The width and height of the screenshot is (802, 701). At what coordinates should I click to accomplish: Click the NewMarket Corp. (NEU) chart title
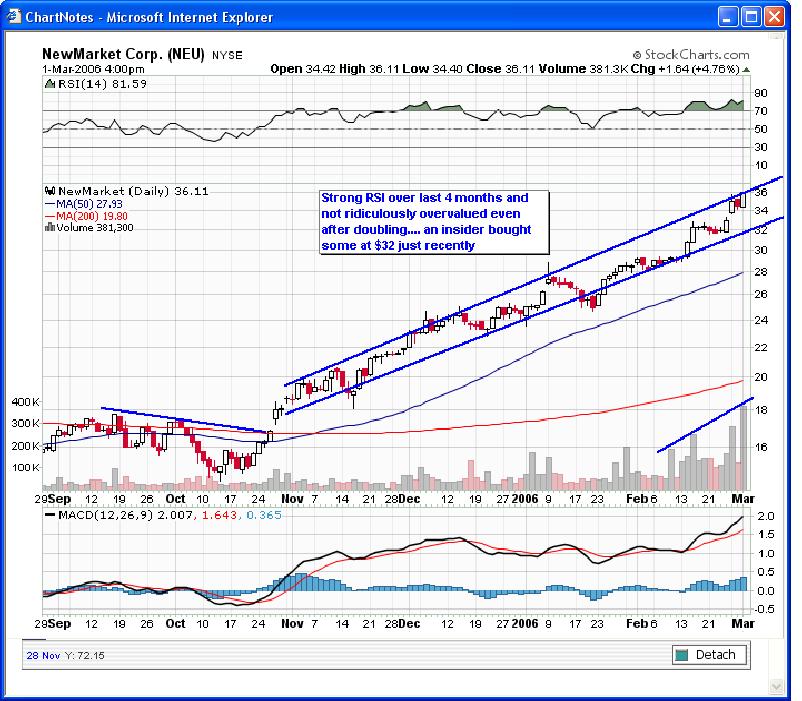pos(123,54)
